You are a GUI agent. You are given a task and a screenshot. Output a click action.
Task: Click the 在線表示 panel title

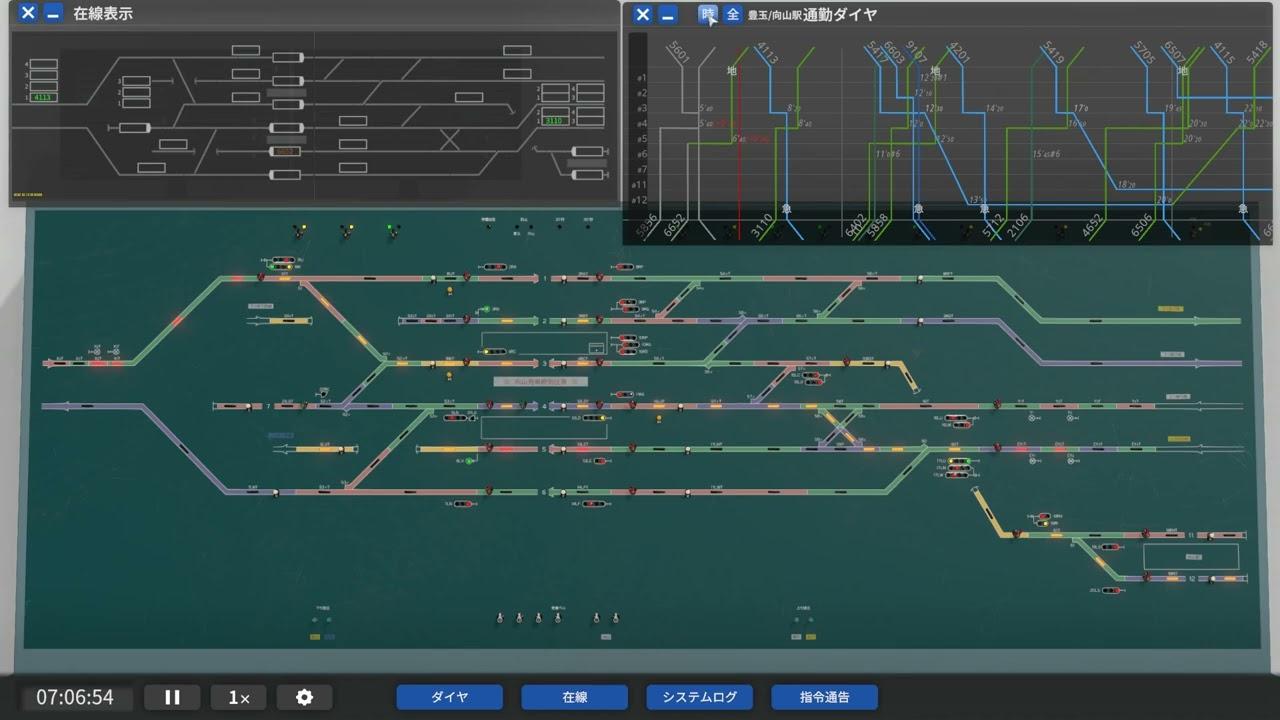pos(103,14)
